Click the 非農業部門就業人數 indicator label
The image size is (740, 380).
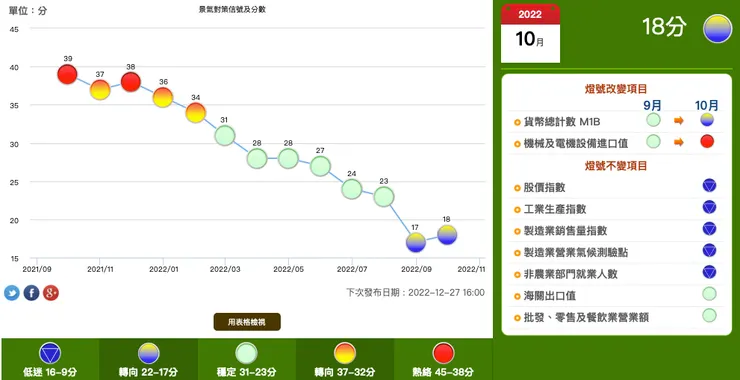tap(571, 274)
